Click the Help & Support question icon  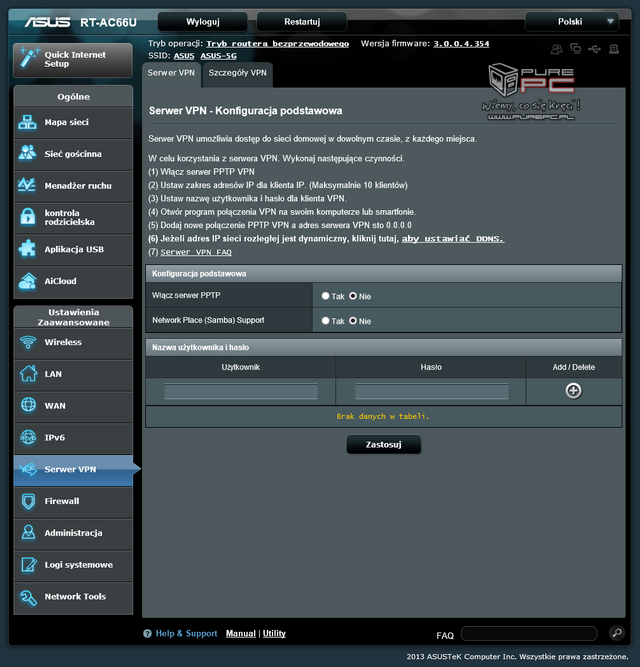147,633
